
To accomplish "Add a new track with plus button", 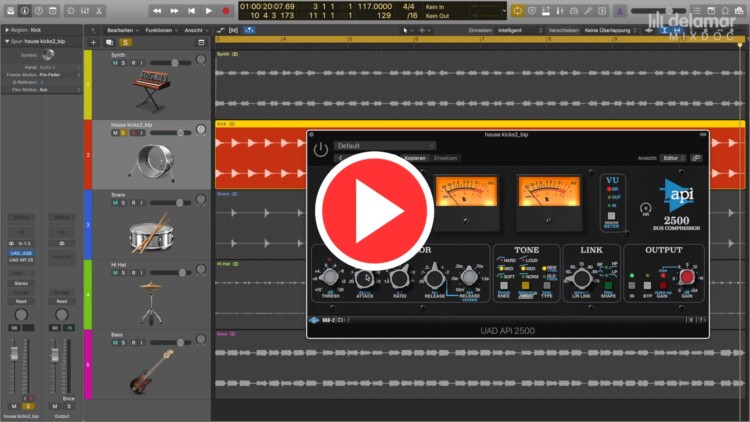I will (93, 43).
